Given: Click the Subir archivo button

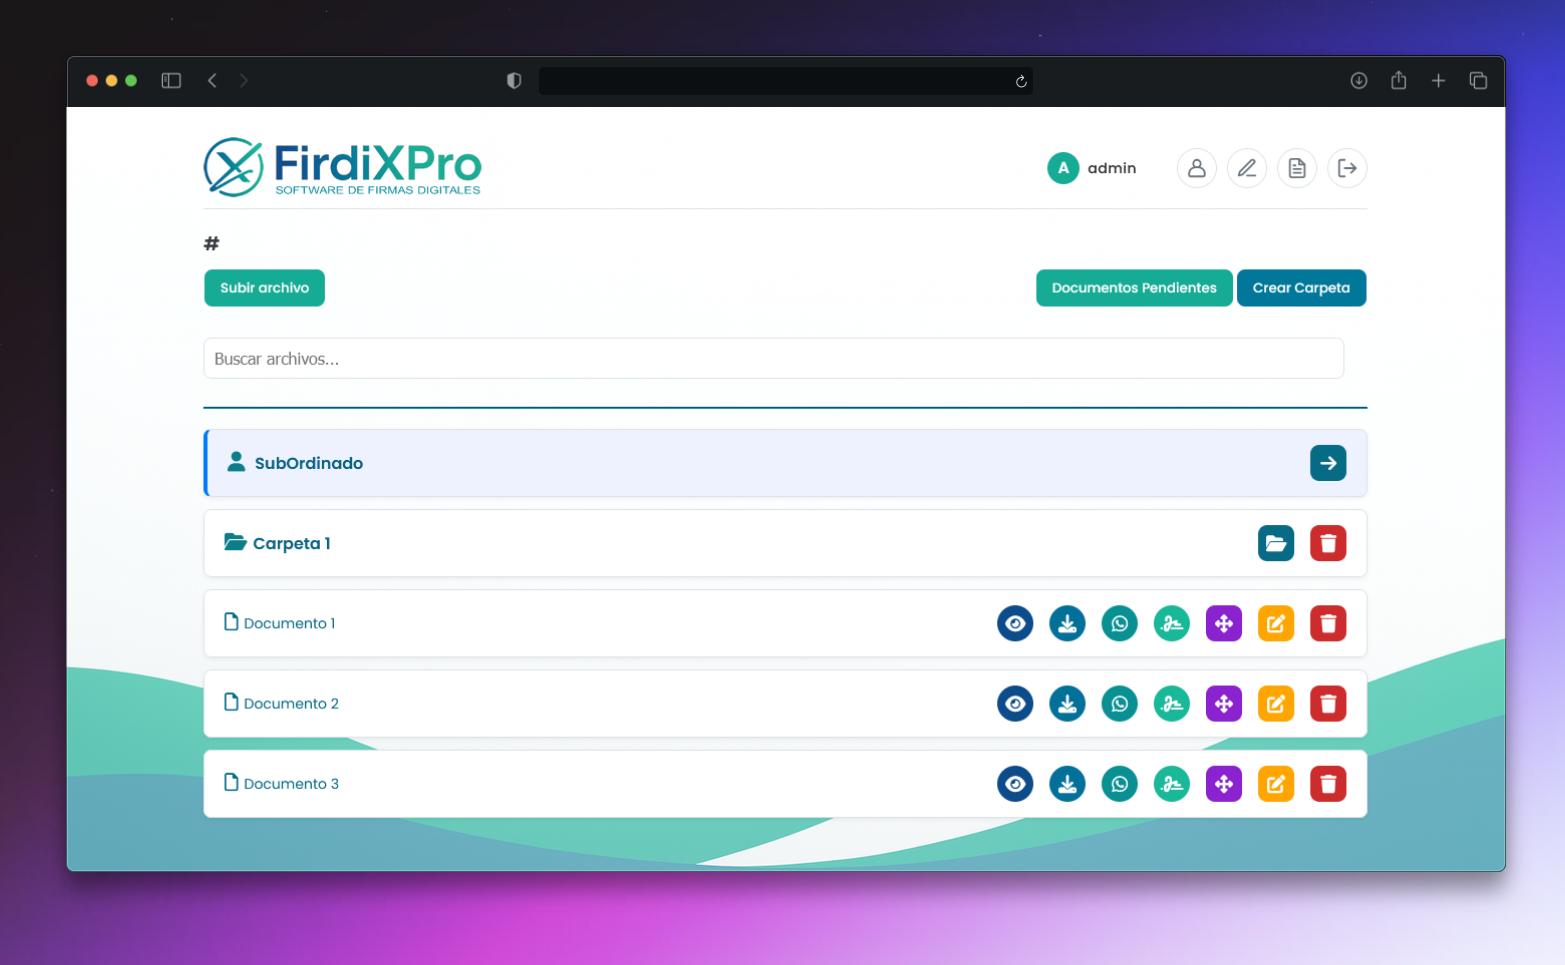Looking at the screenshot, I should [264, 288].
